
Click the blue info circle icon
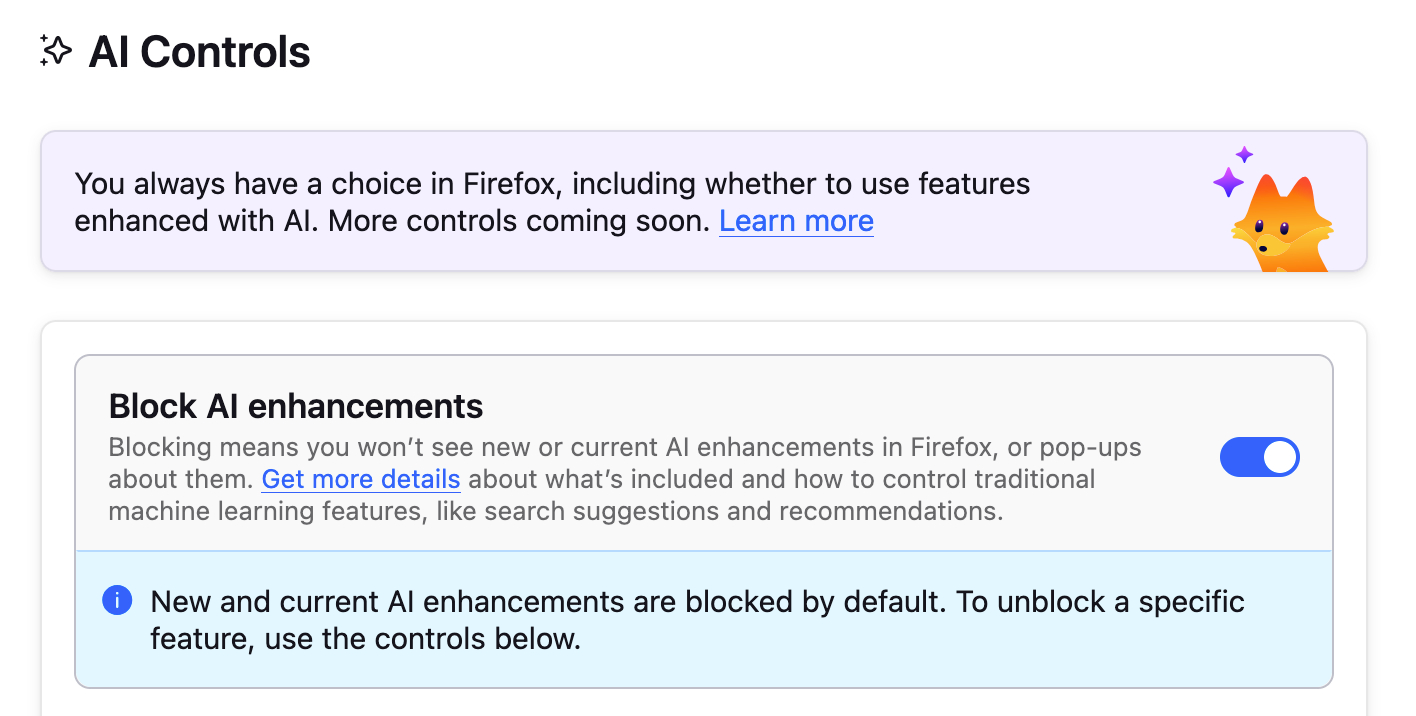coord(117,601)
